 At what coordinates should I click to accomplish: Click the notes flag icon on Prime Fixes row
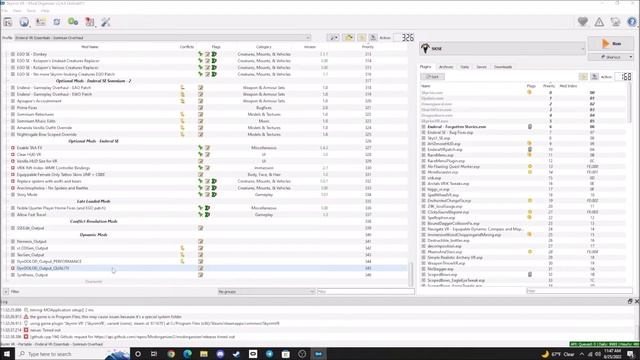point(200,108)
